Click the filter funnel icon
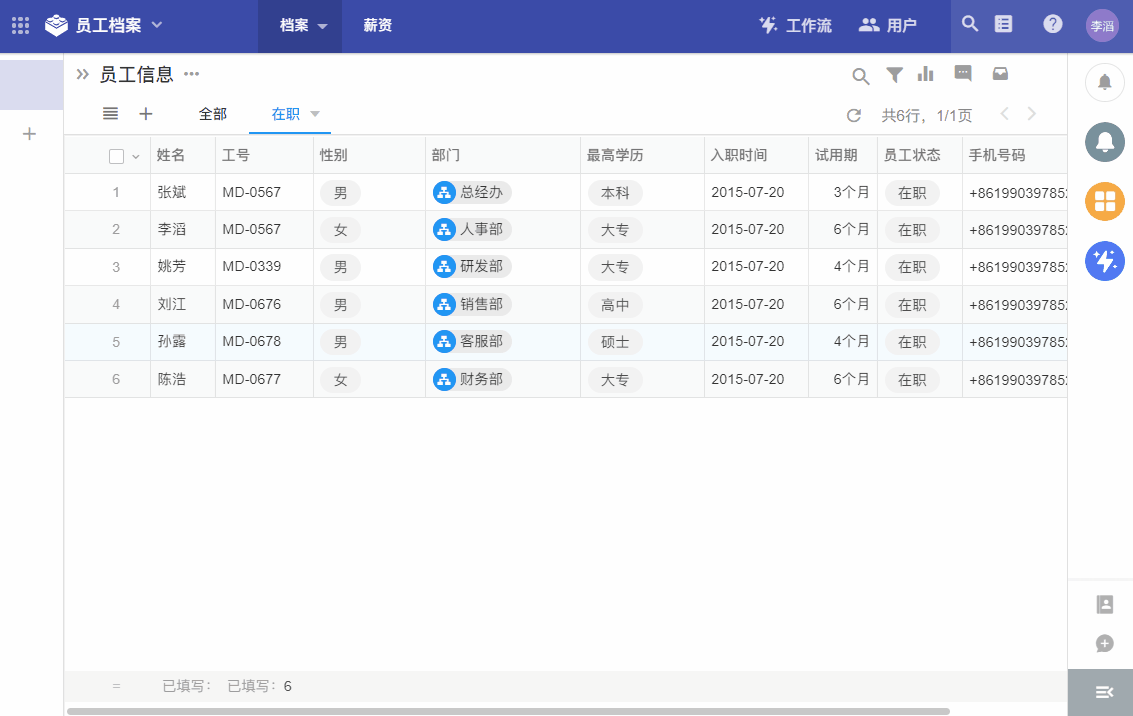This screenshot has width=1133, height=716. coord(894,75)
